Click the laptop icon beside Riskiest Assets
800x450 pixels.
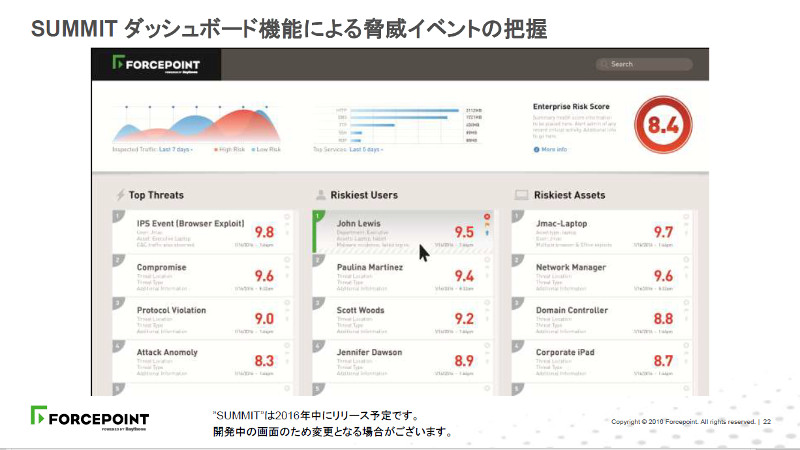[x=521, y=195]
